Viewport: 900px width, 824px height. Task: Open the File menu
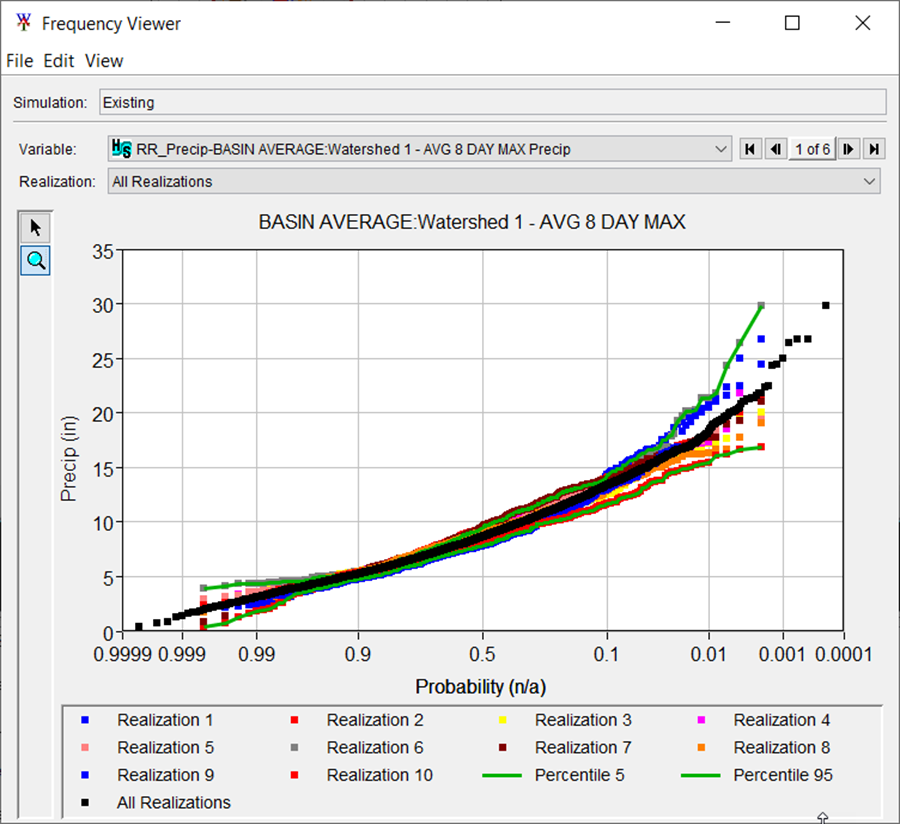click(x=18, y=61)
